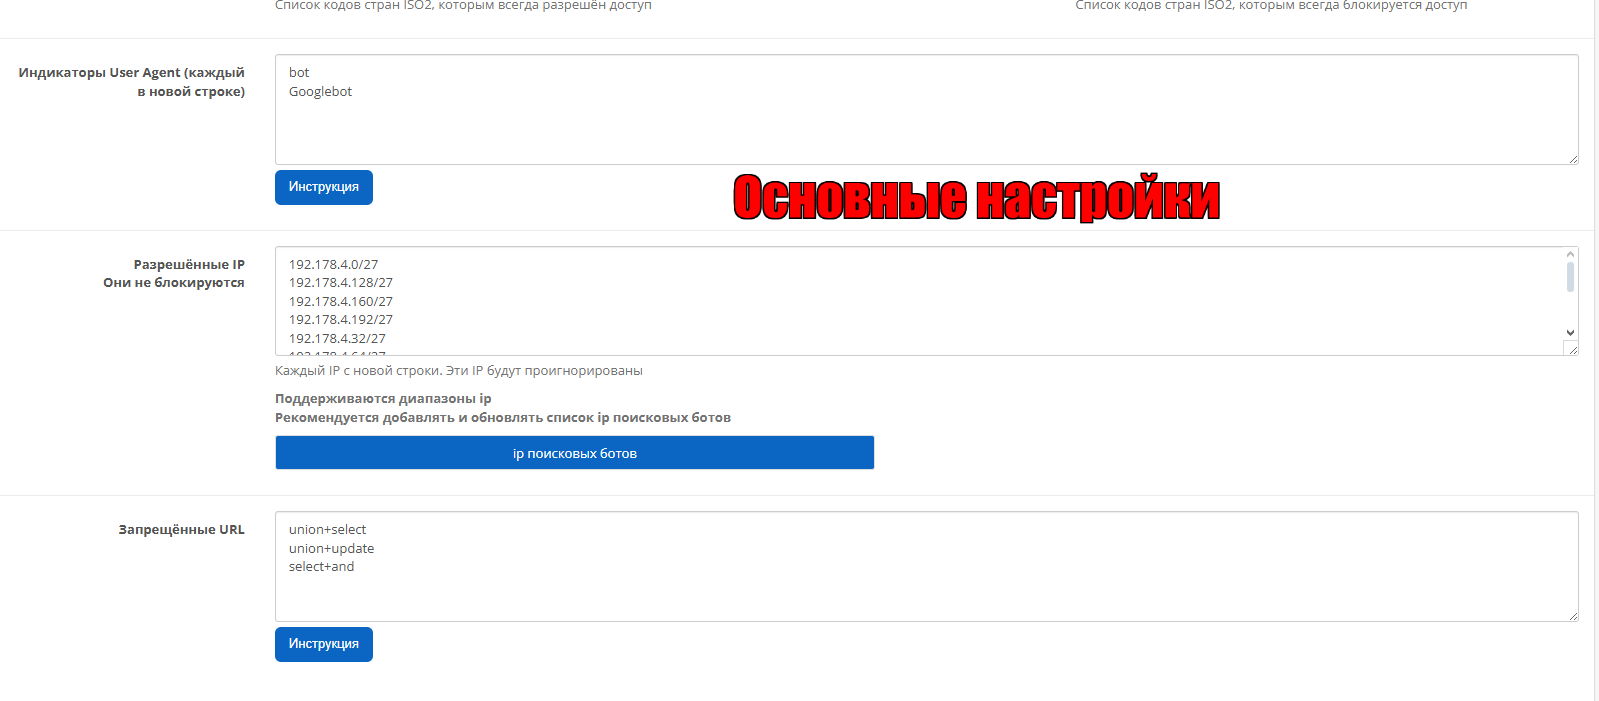Click the Инструкция button under Запрещённые URL

323,644
